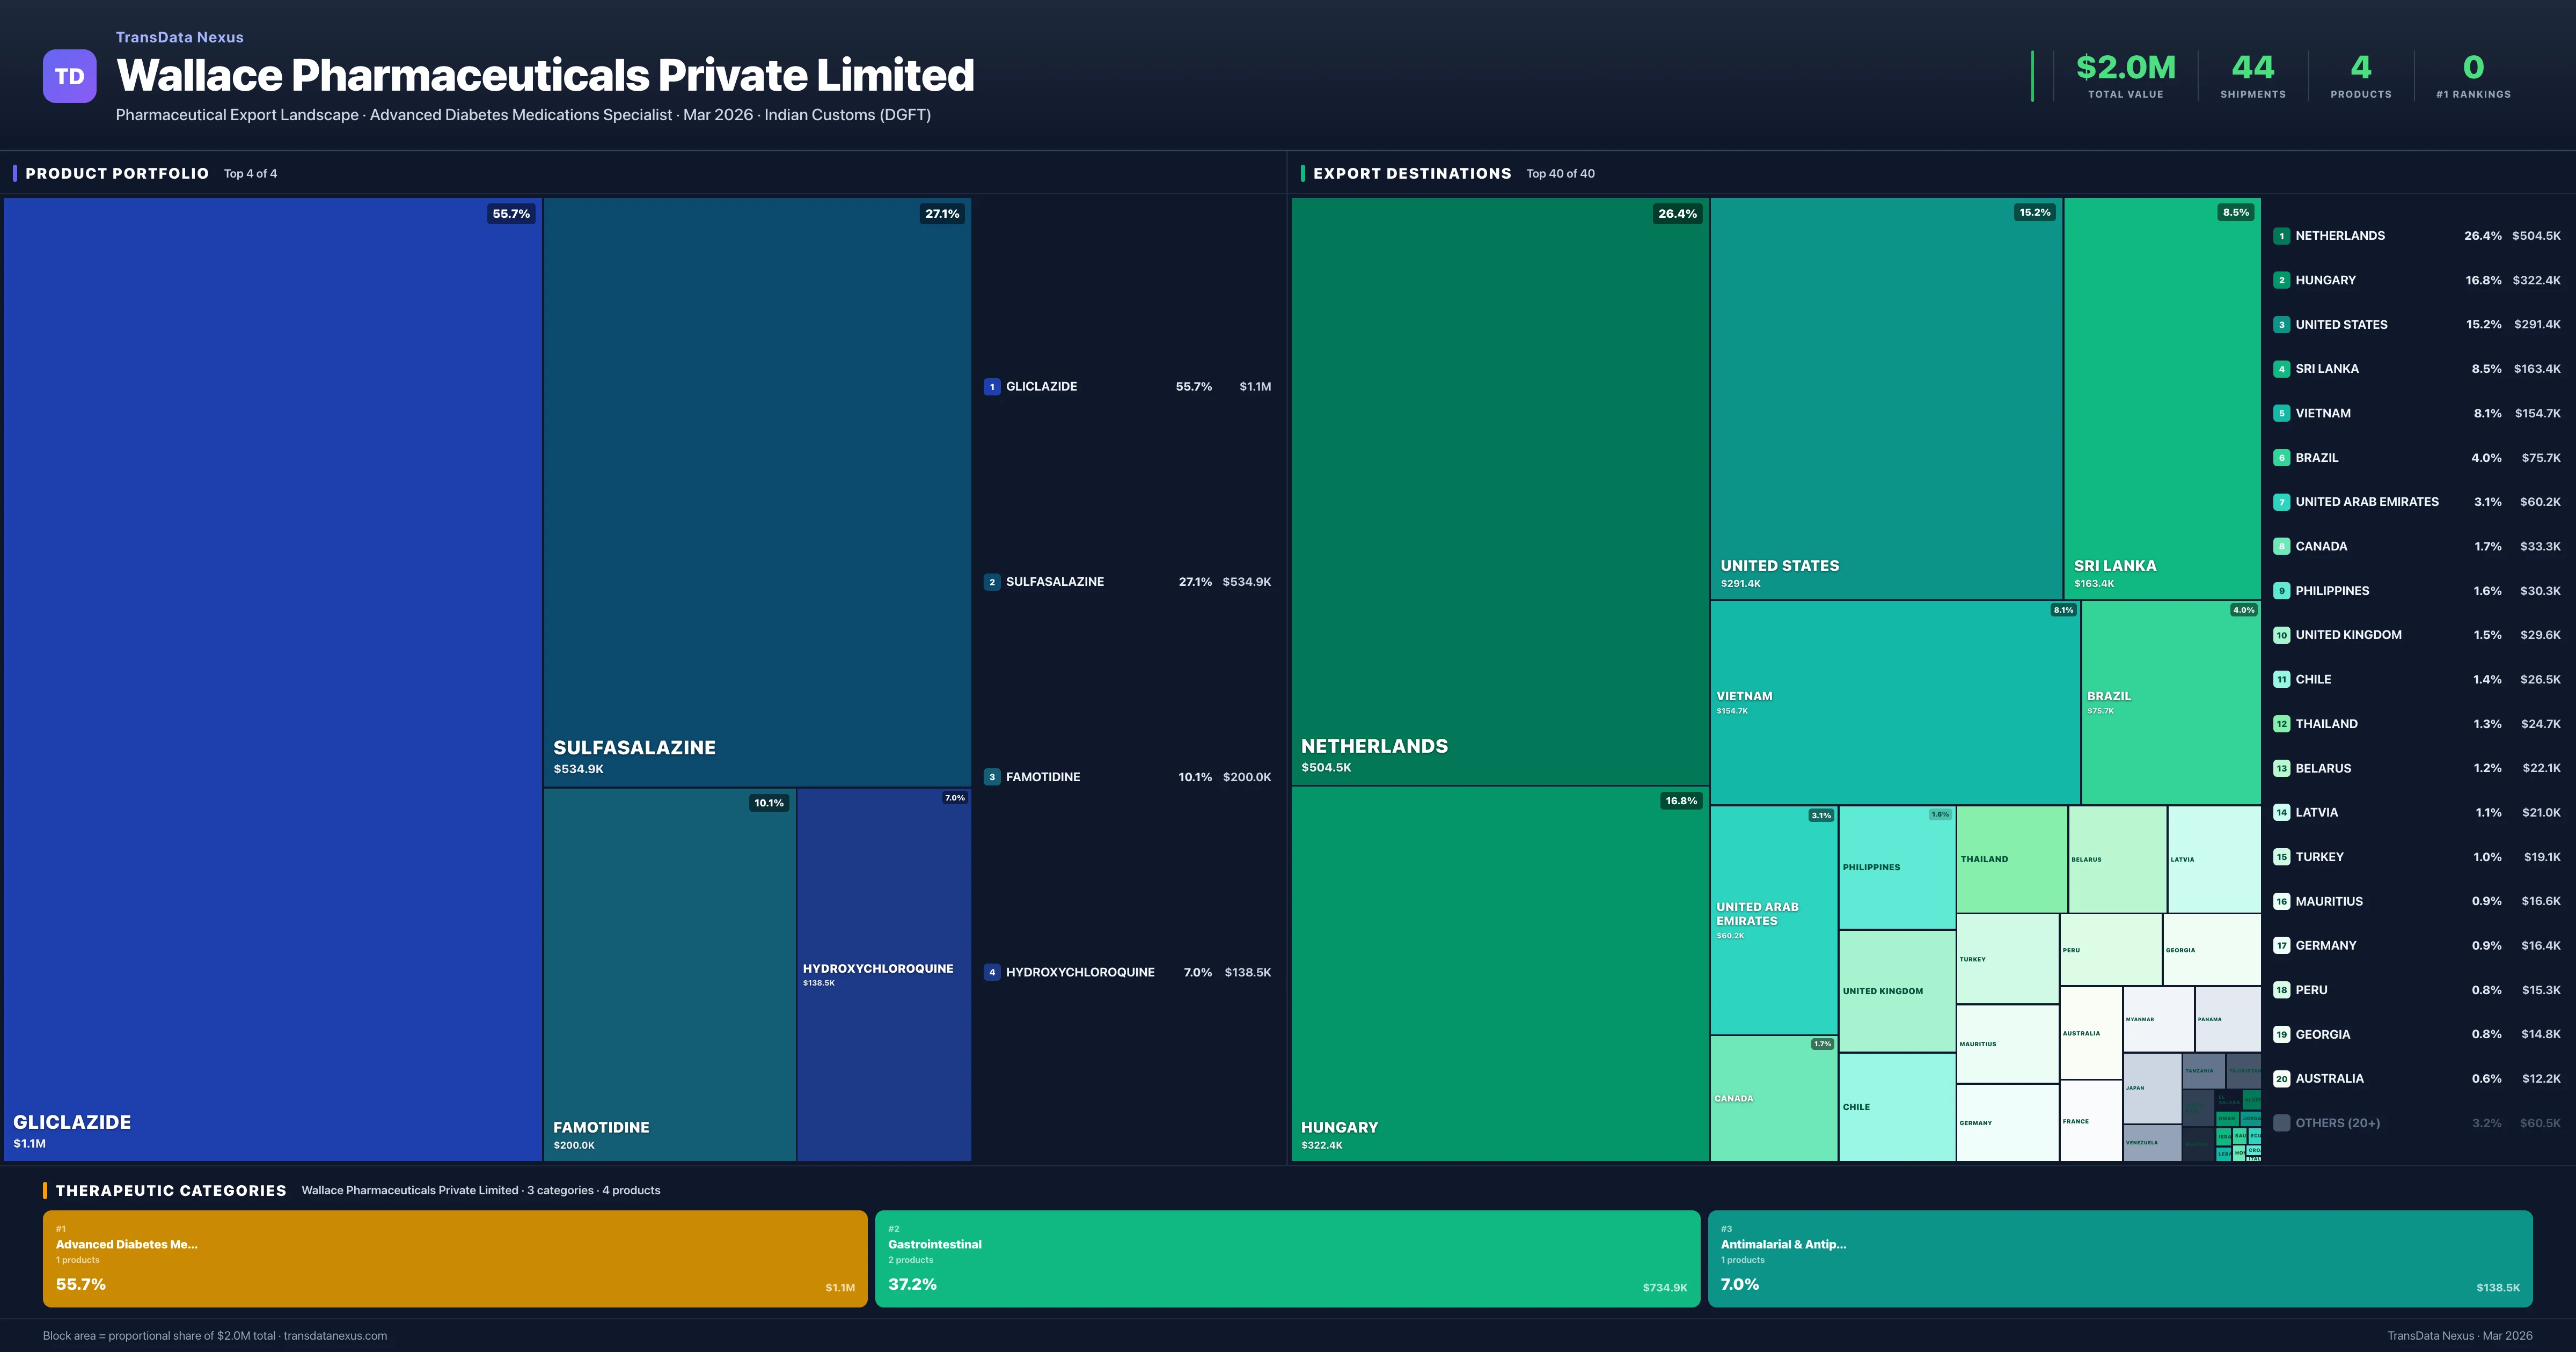Click the Sulfasalazine rank 2 legend badge
This screenshot has height=1352, width=2576.
(x=991, y=582)
